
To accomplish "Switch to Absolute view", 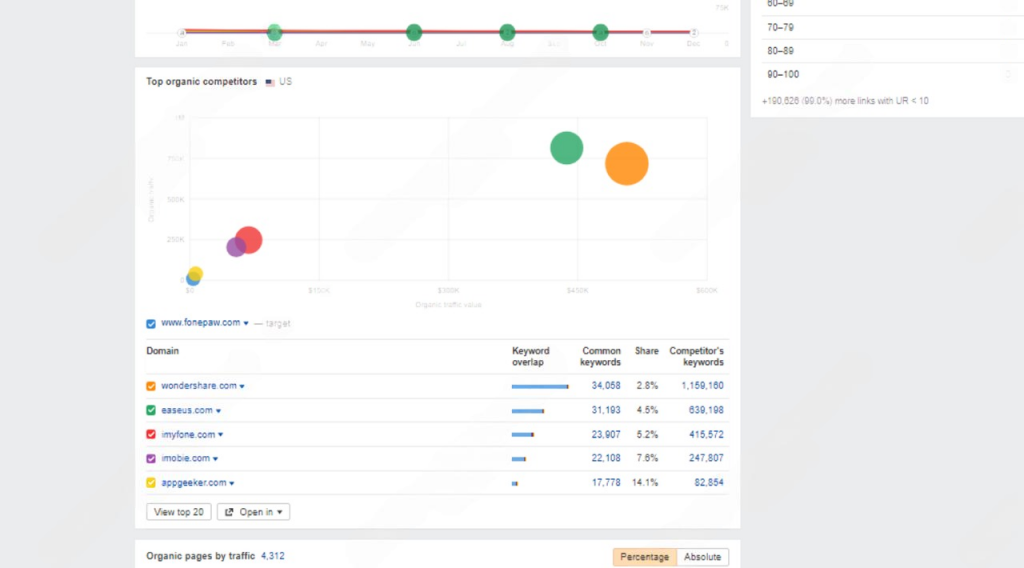I will pos(702,557).
